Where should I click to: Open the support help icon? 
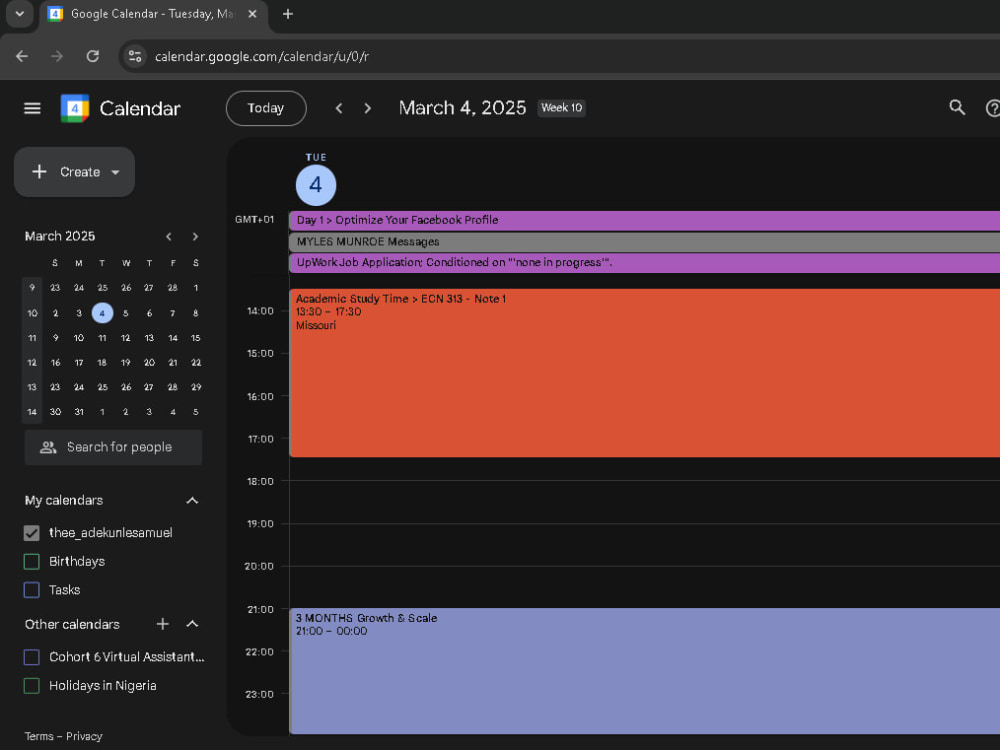coord(992,108)
